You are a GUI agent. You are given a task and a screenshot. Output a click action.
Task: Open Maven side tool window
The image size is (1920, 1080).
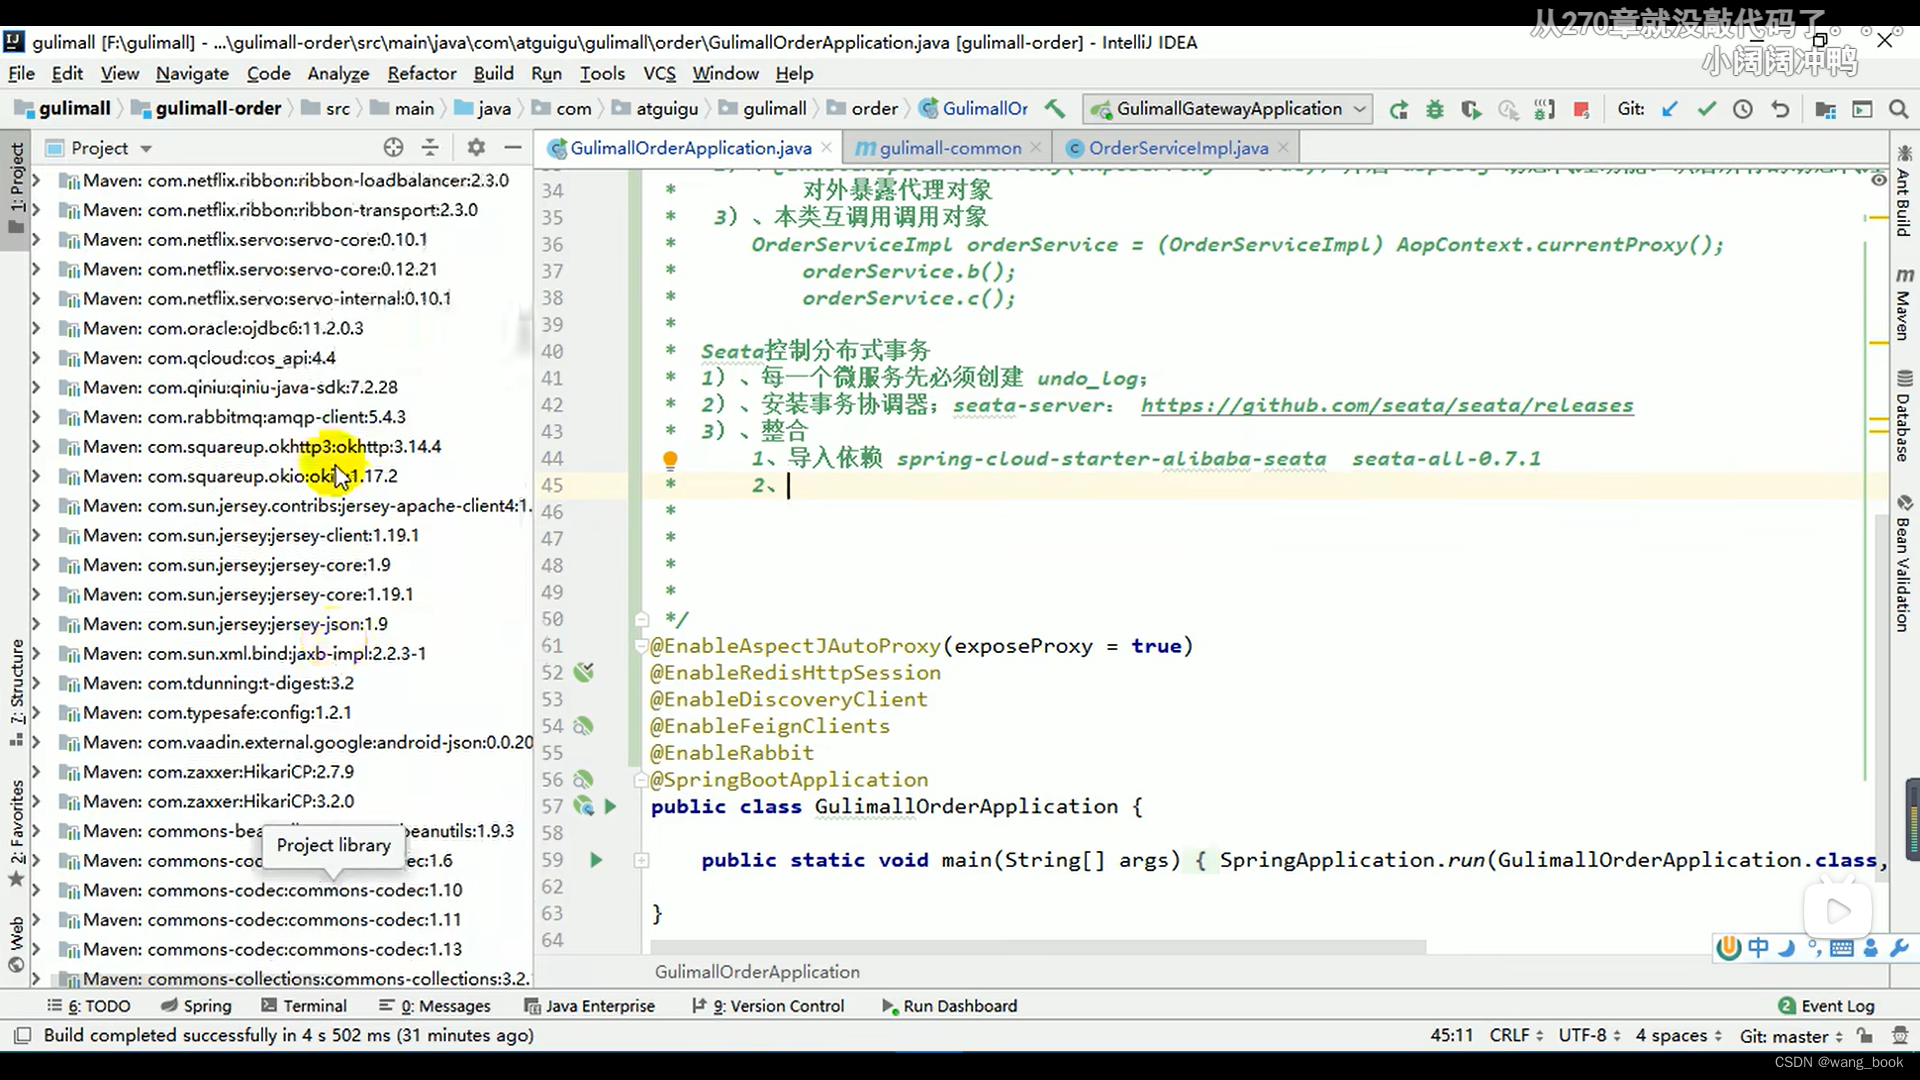(x=1903, y=304)
